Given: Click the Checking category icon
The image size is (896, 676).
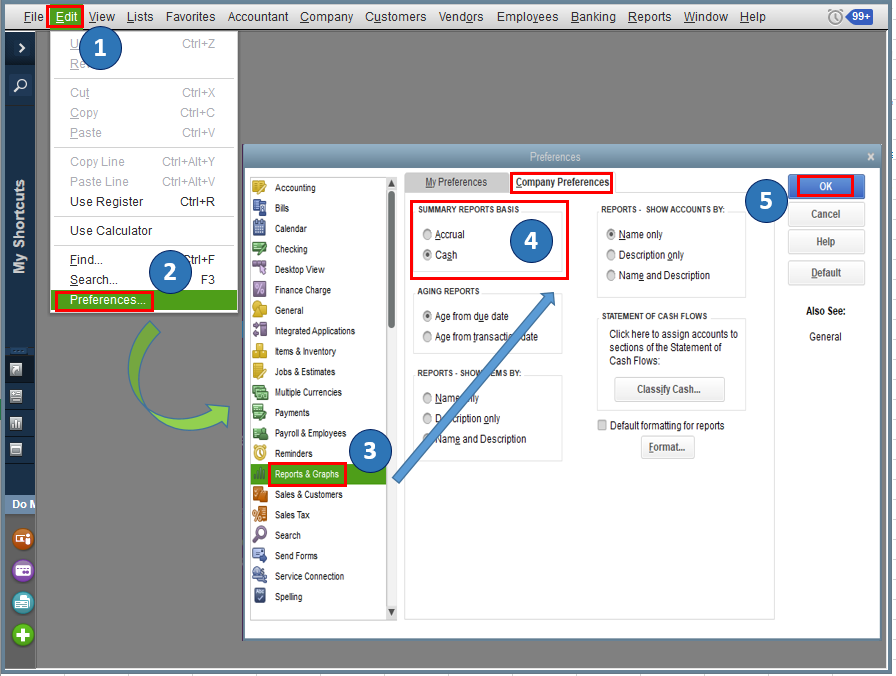Looking at the screenshot, I should 259,249.
